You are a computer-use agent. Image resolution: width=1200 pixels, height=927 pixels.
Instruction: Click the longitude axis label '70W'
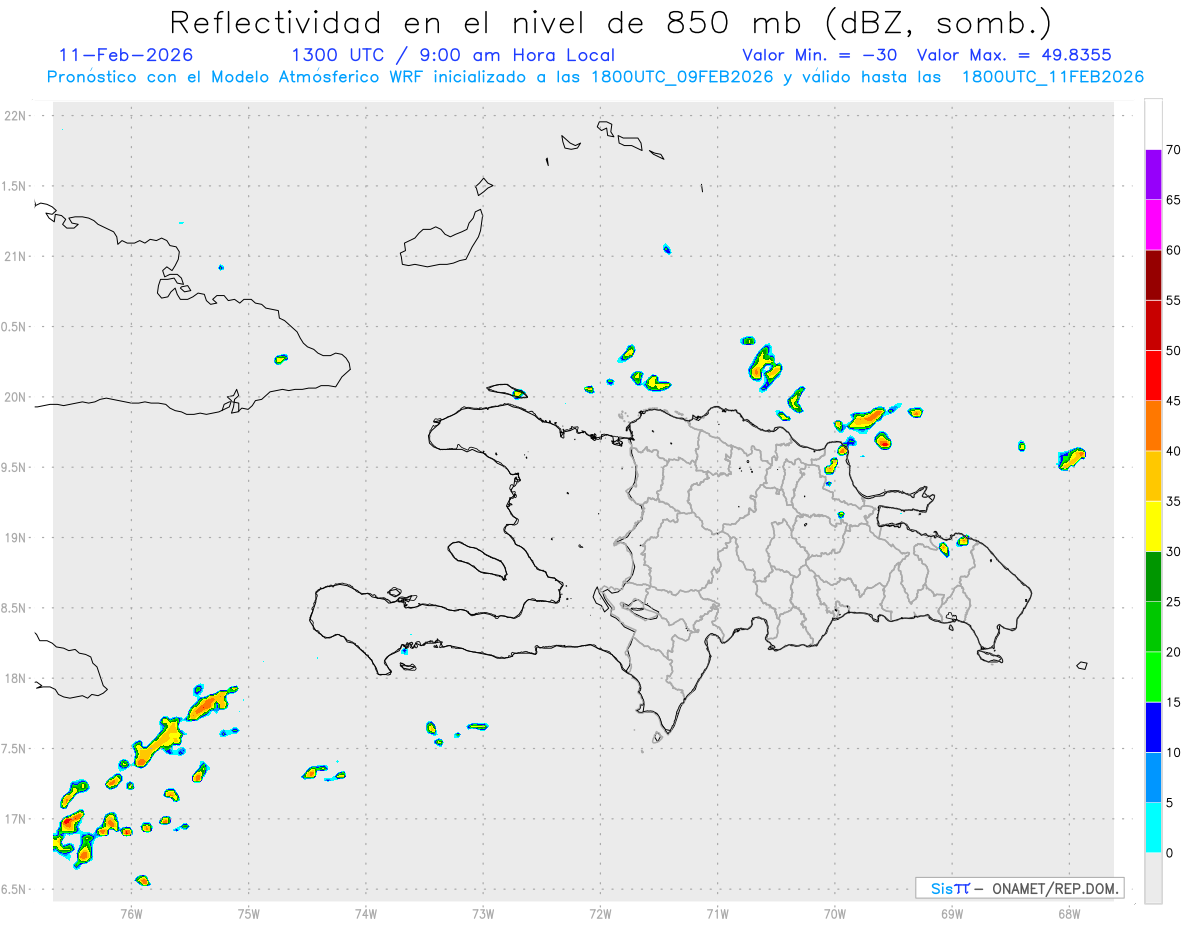tap(835, 912)
